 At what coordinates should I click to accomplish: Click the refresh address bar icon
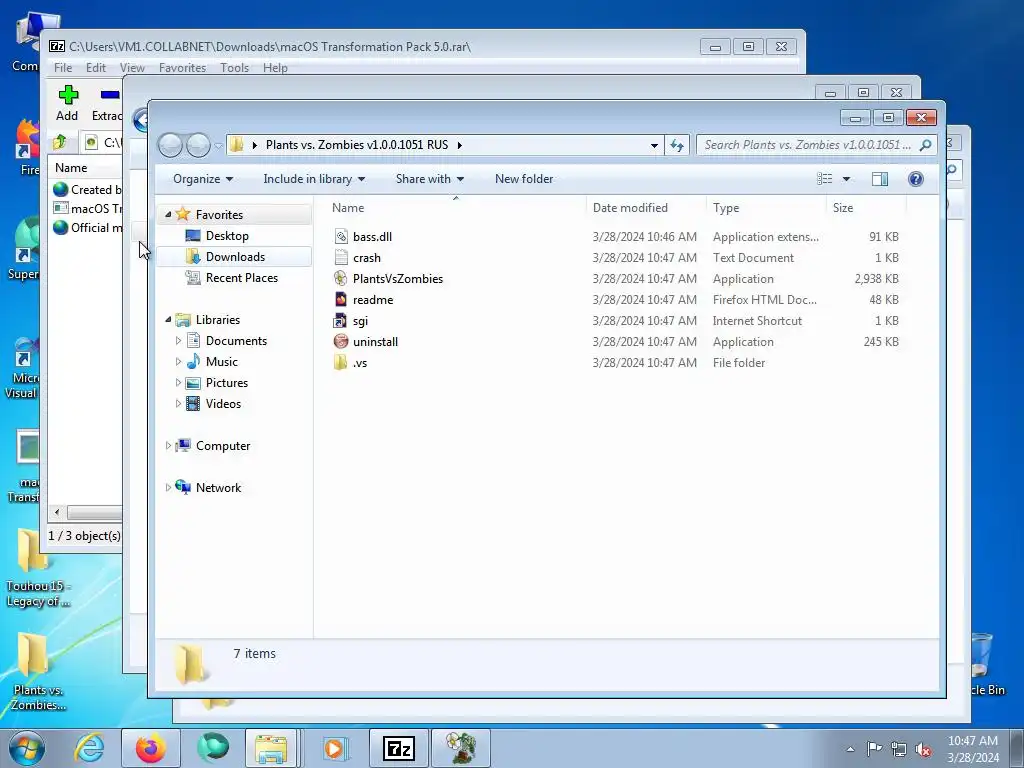[677, 145]
